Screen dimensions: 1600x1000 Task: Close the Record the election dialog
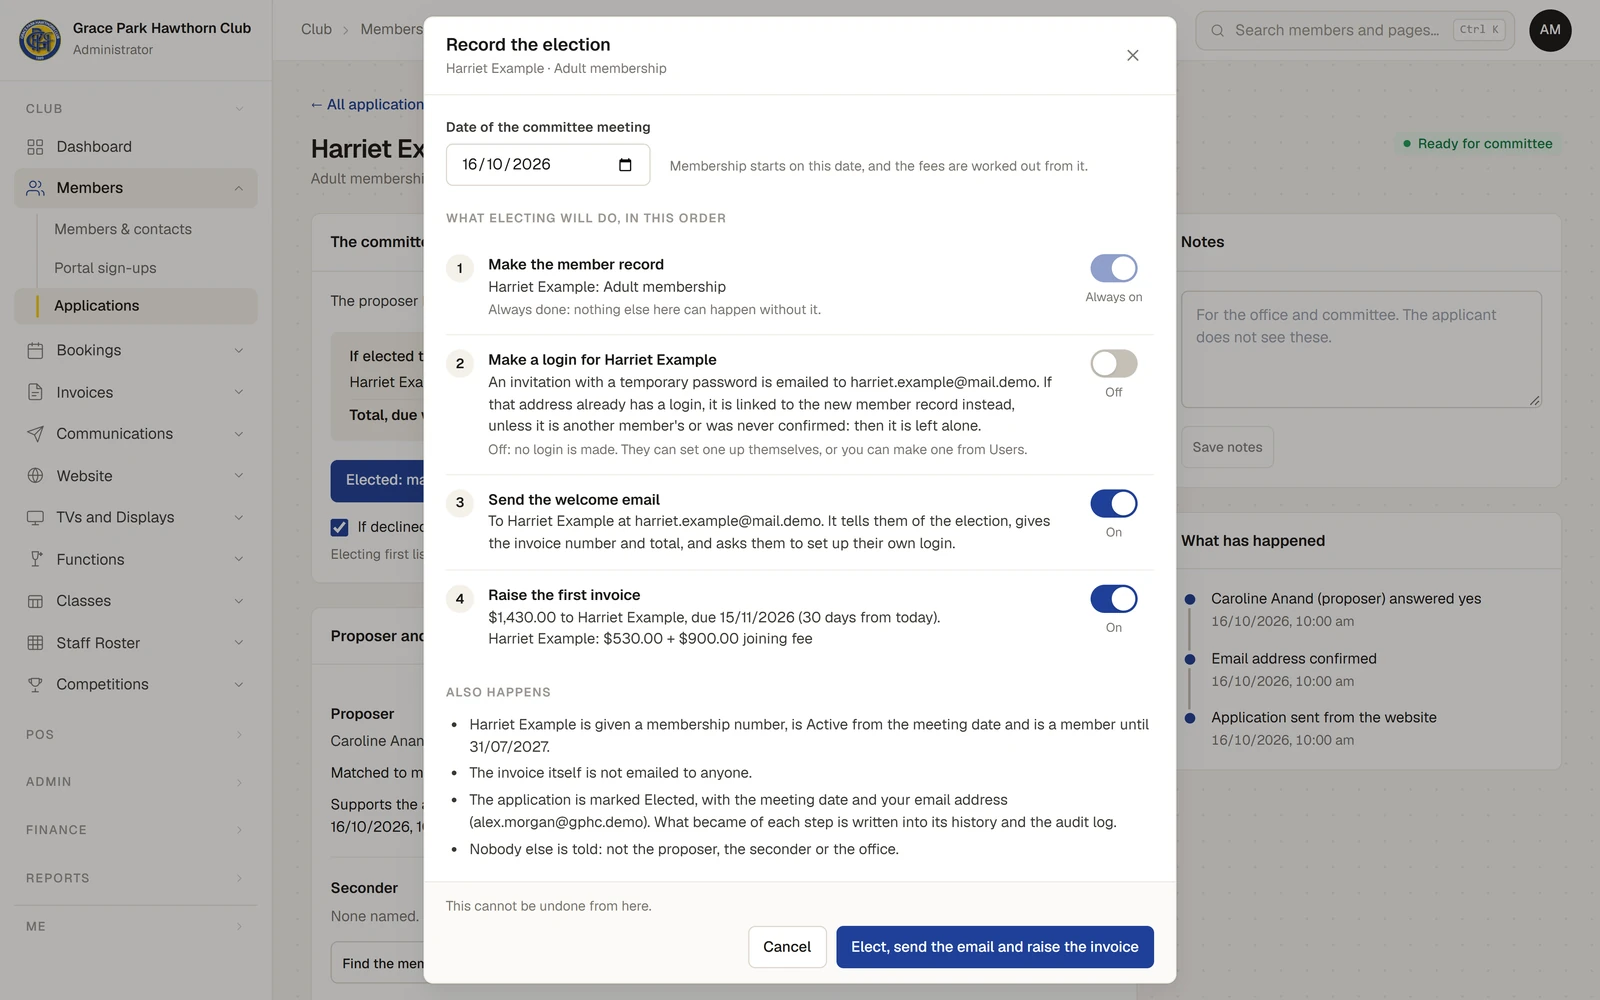click(x=1132, y=55)
